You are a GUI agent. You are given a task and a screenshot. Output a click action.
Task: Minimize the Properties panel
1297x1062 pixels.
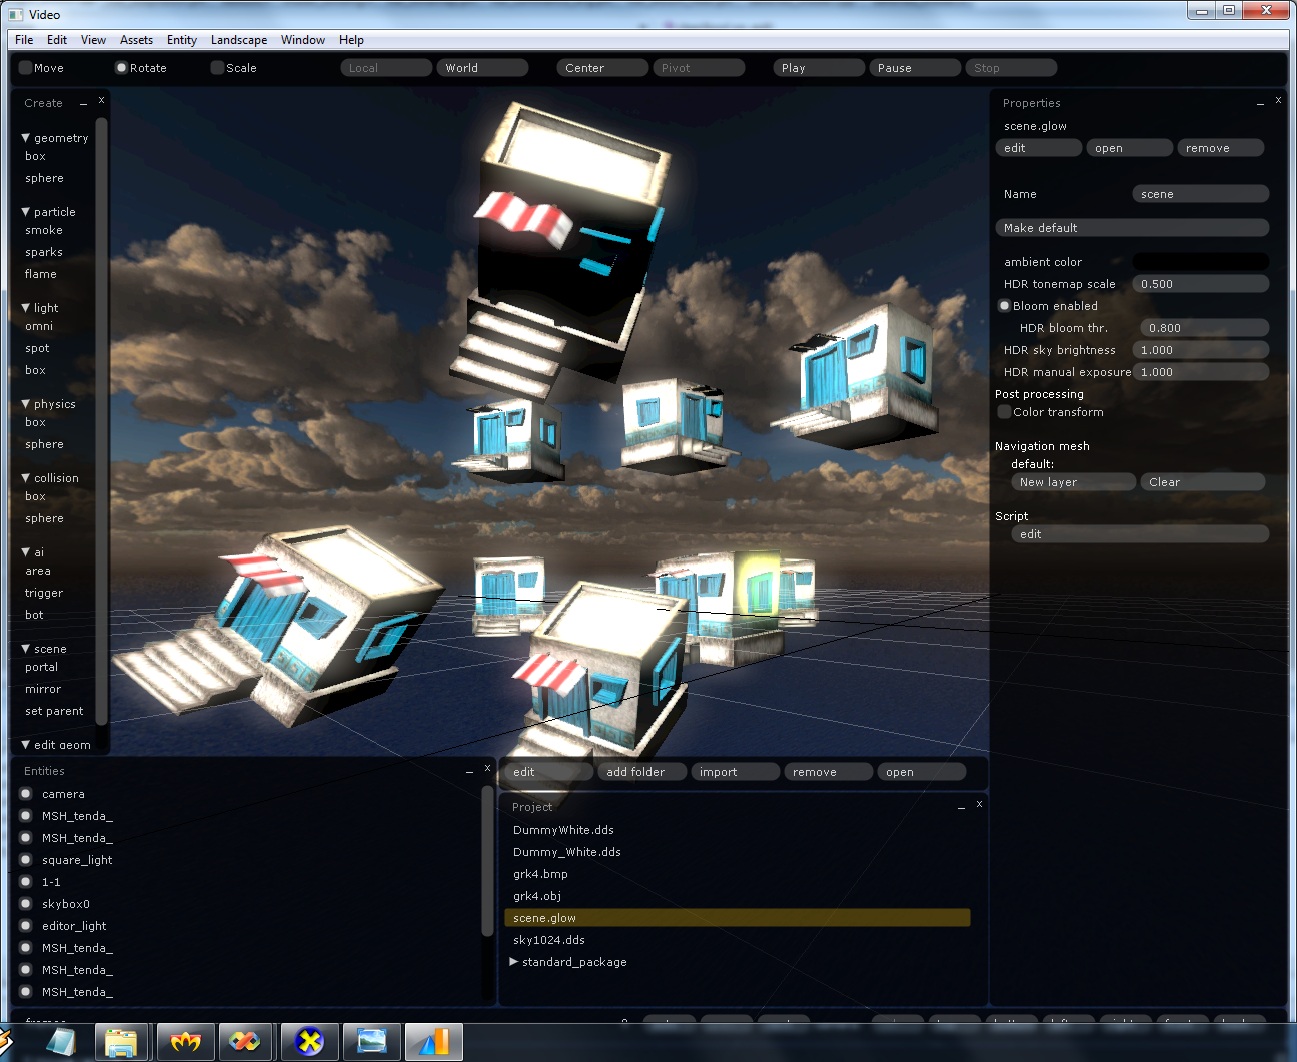1260,104
